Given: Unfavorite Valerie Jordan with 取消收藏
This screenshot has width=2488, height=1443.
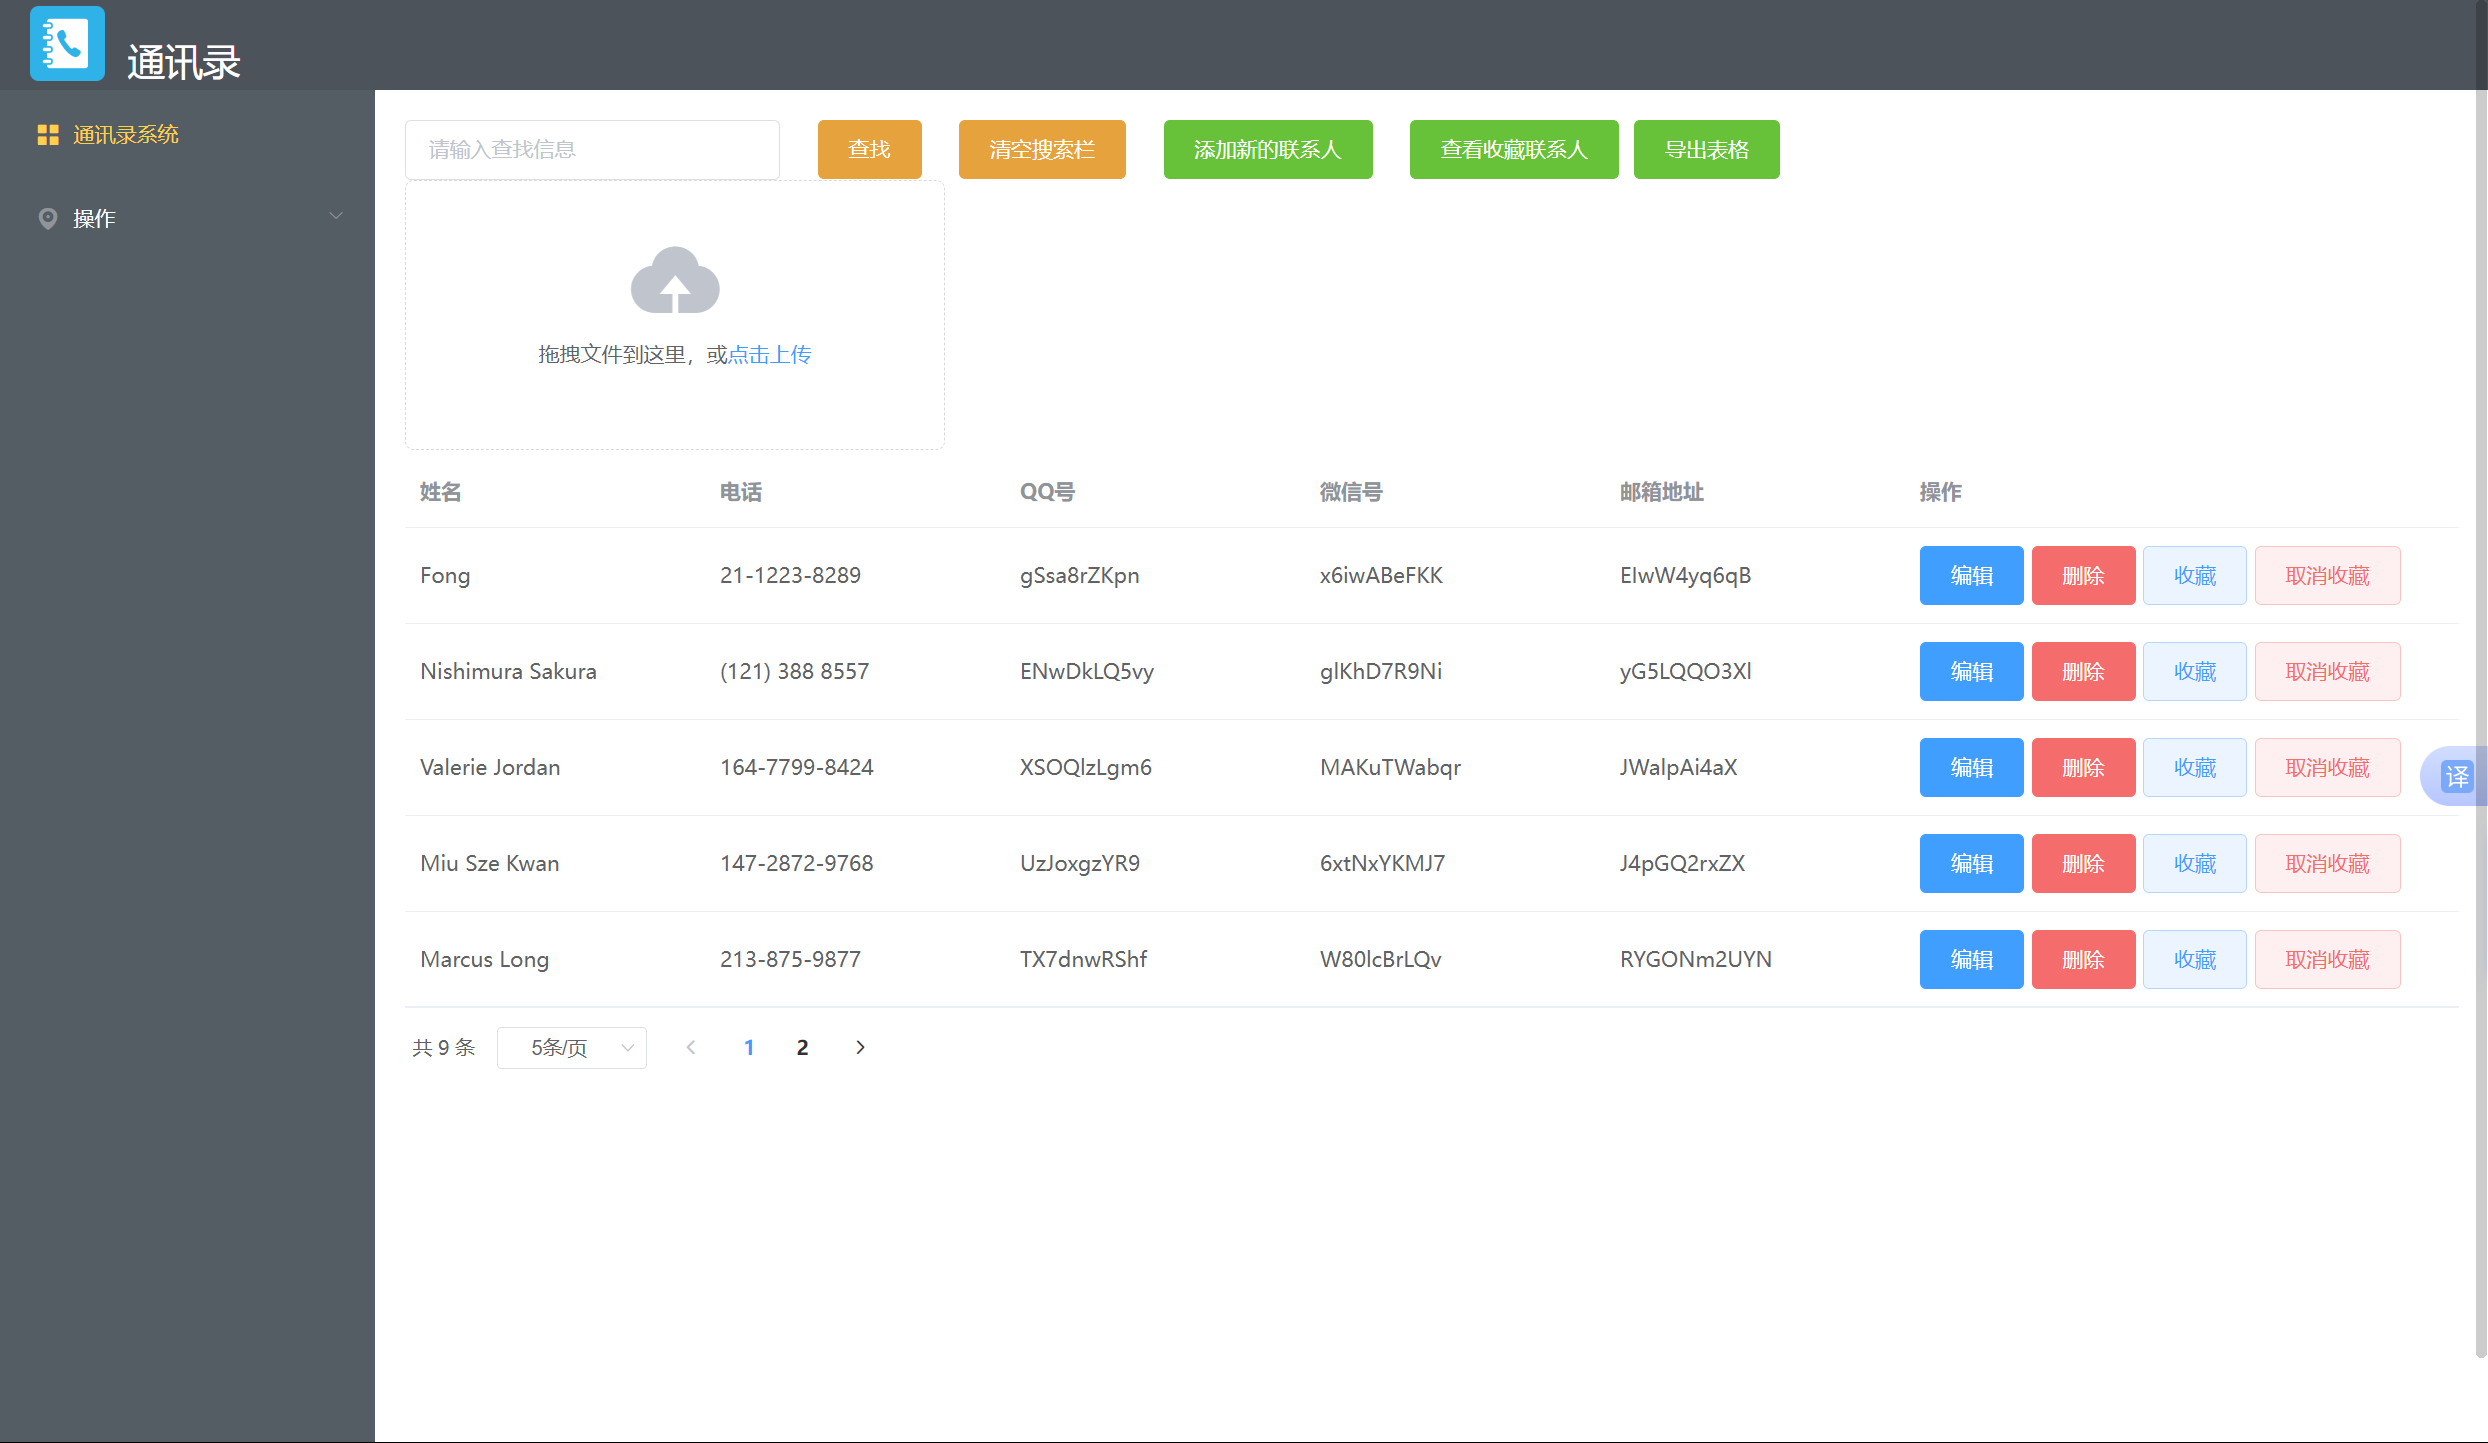Looking at the screenshot, I should point(2327,768).
